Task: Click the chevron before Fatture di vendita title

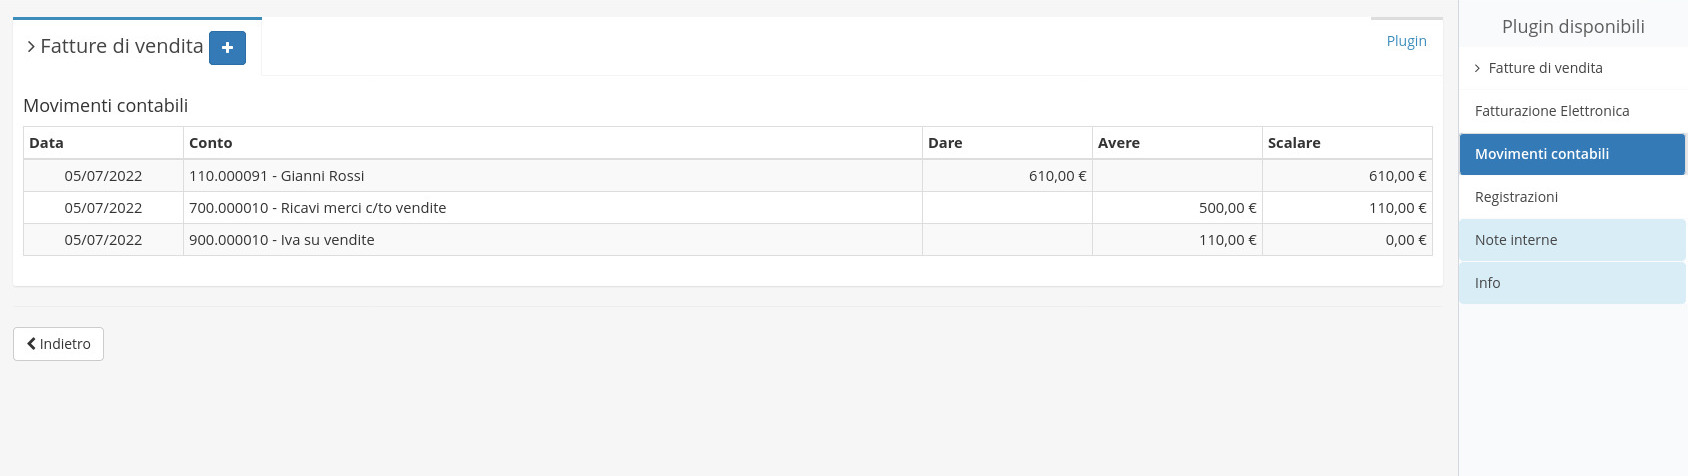Action: point(31,47)
